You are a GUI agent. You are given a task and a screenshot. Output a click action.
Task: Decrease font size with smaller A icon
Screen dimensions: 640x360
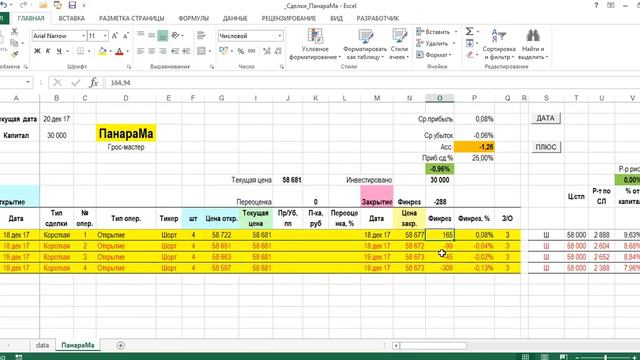point(126,36)
